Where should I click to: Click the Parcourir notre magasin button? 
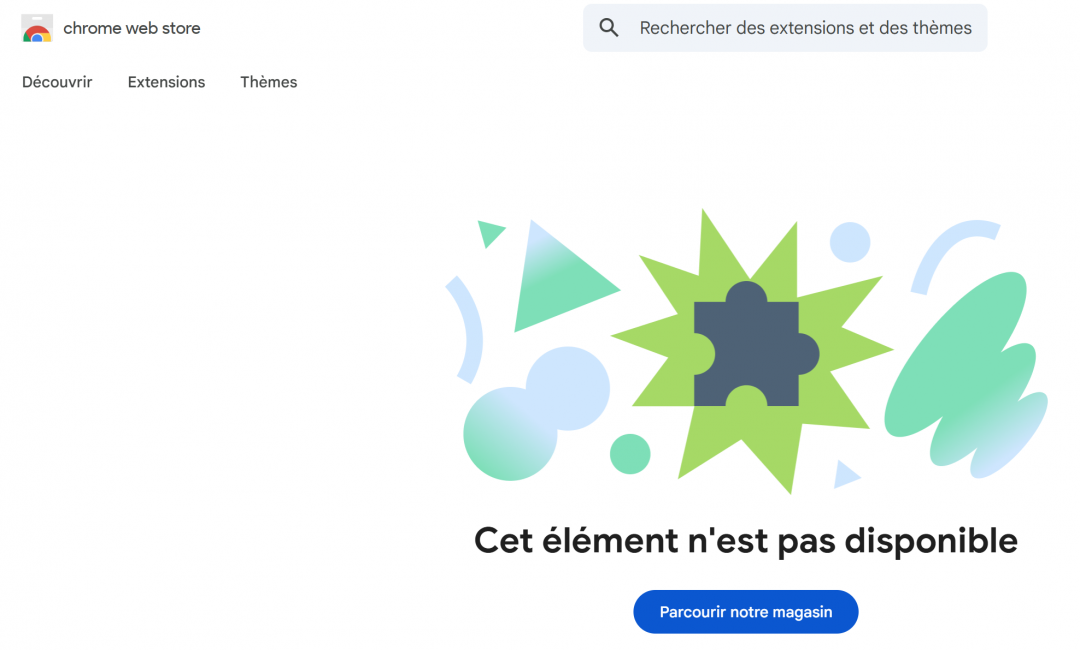[746, 611]
